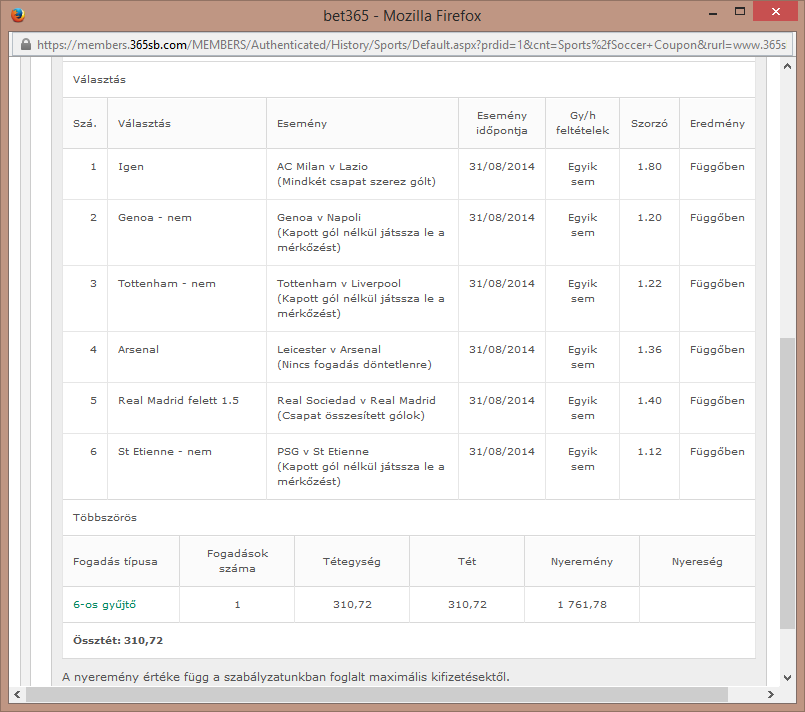
Task: Click the maximum payout disclaimer text
Action: point(286,677)
